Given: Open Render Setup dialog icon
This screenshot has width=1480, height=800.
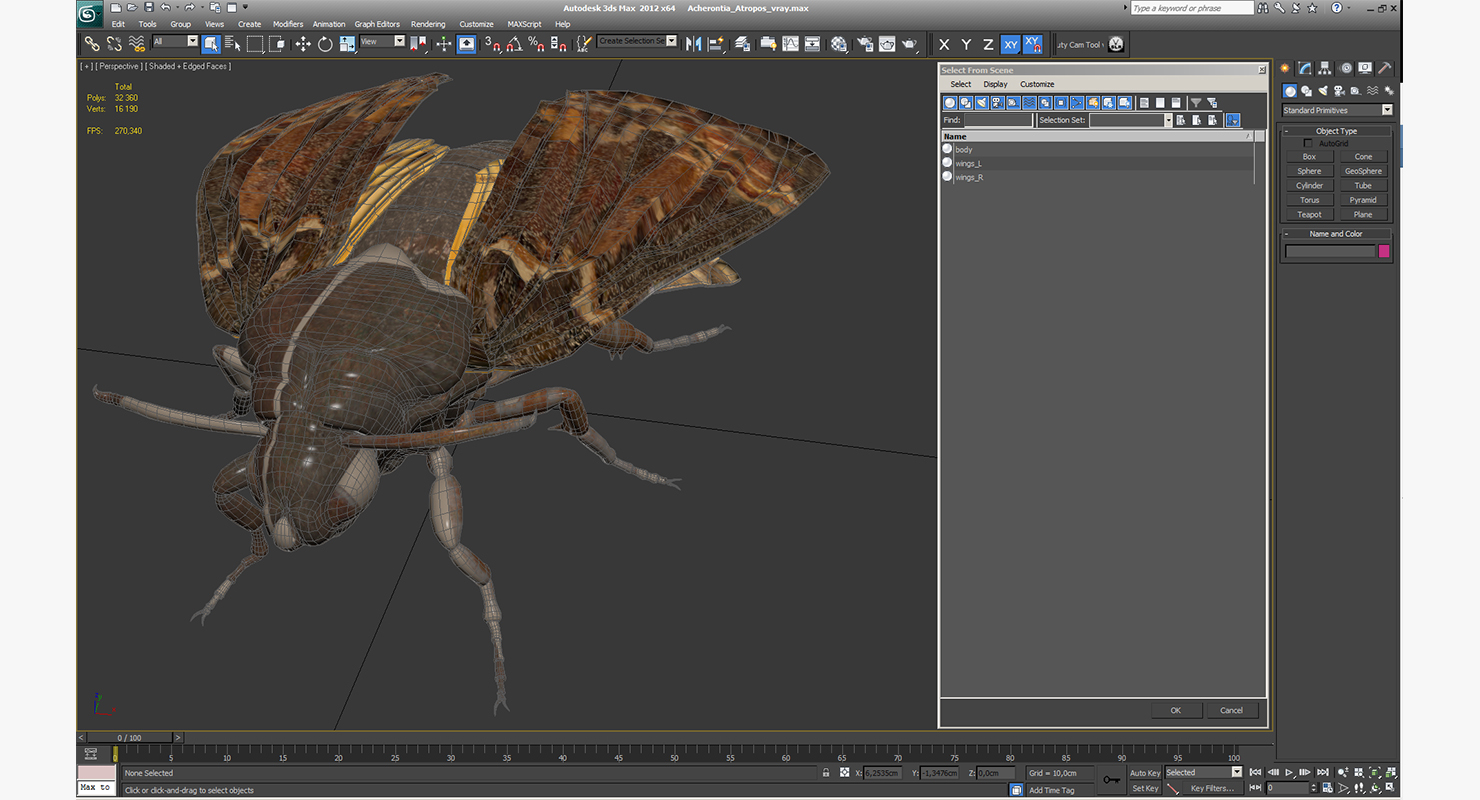Looking at the screenshot, I should click(x=865, y=44).
